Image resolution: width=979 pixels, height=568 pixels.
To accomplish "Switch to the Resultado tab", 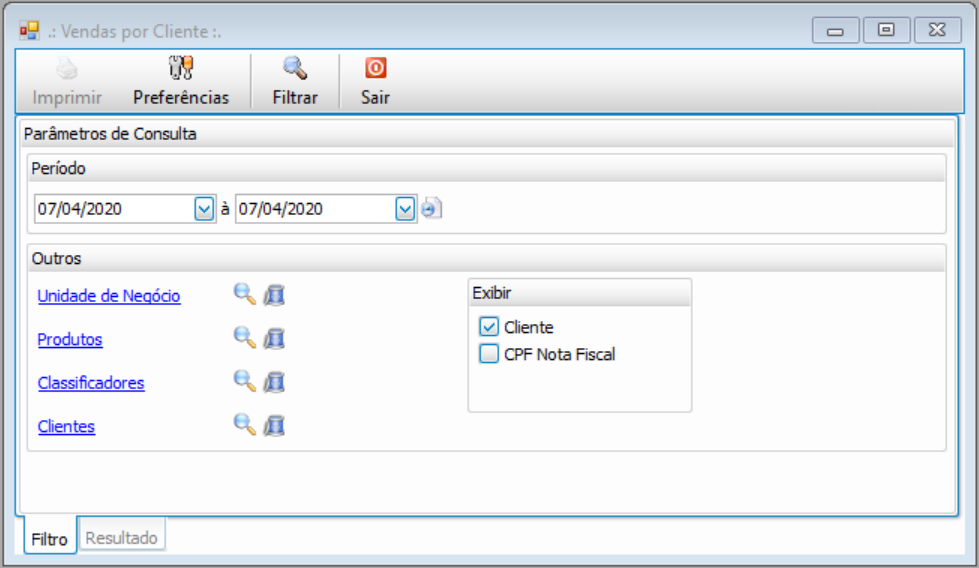I will click(122, 537).
